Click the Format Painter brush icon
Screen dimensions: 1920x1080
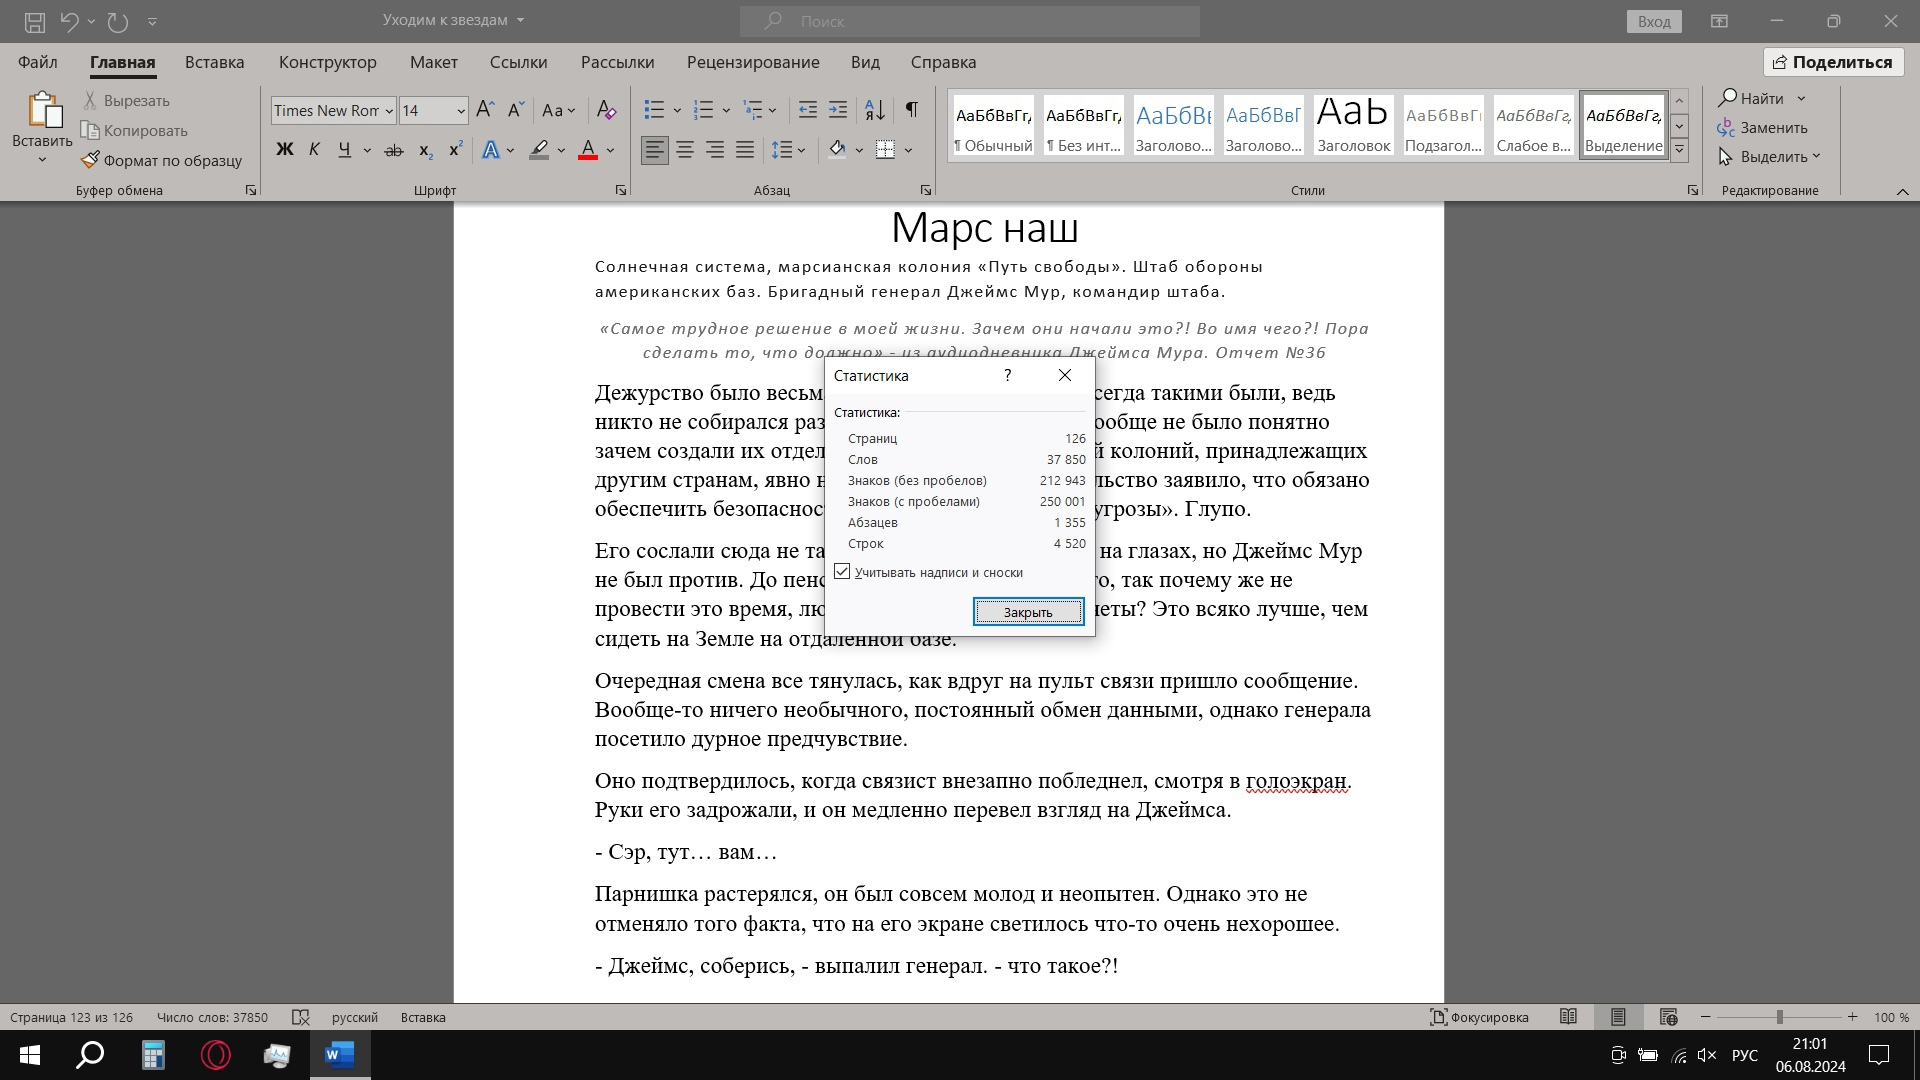point(90,160)
